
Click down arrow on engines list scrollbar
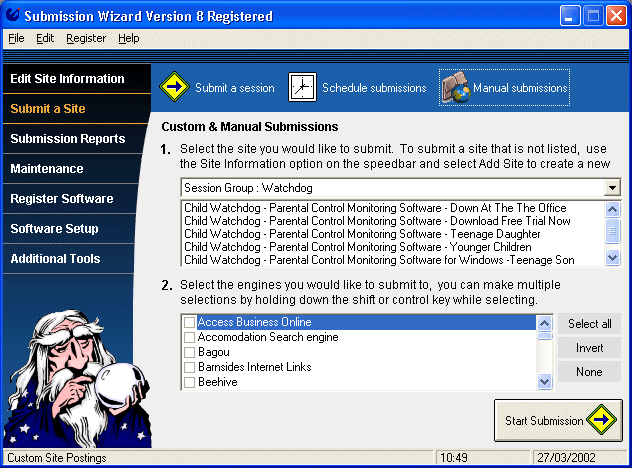click(545, 381)
